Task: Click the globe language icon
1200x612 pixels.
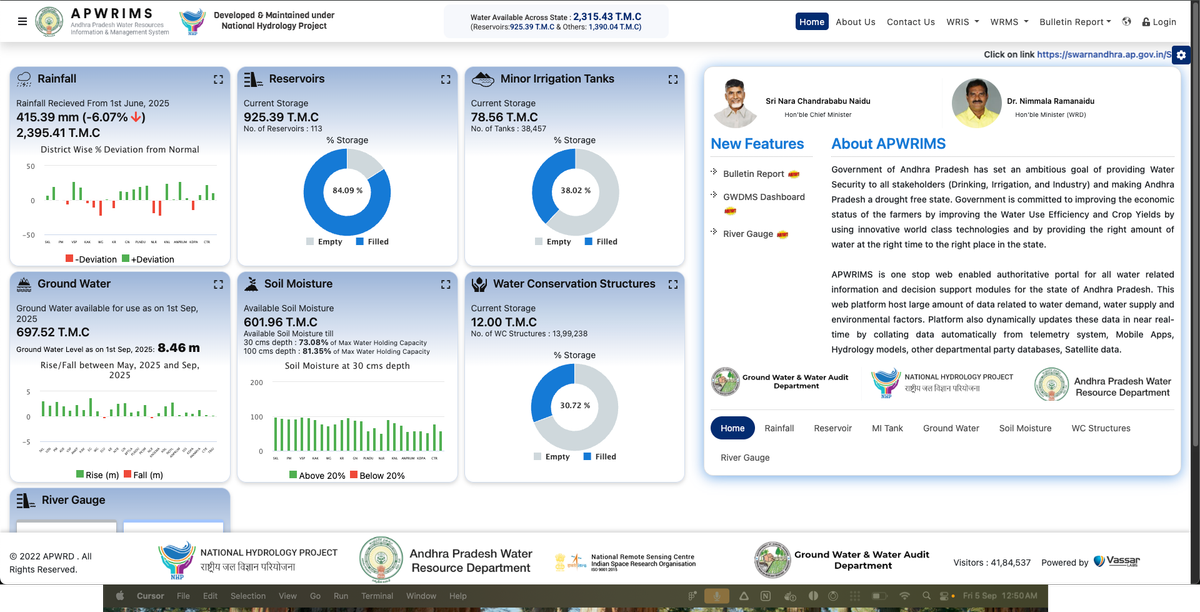Action: [x=1127, y=22]
